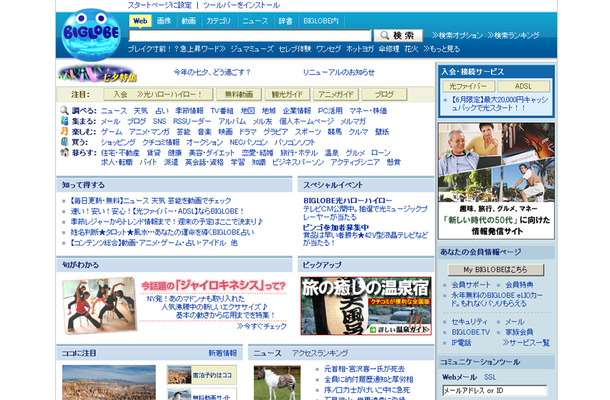Open the サービス一覧 link

(x=526, y=343)
